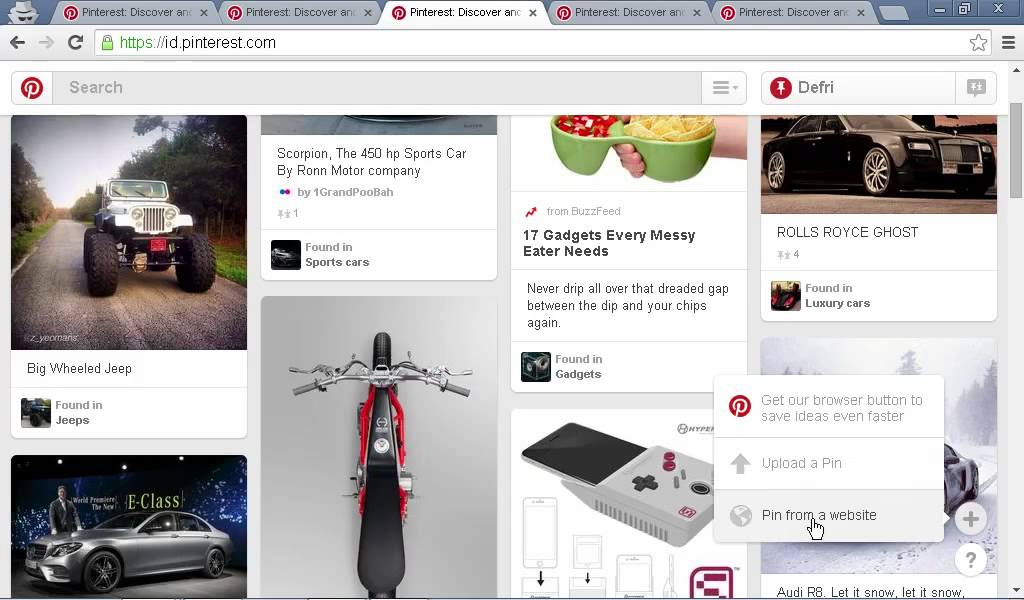Click from BuzzFeed source link
The height and width of the screenshot is (600, 1024).
(x=583, y=212)
